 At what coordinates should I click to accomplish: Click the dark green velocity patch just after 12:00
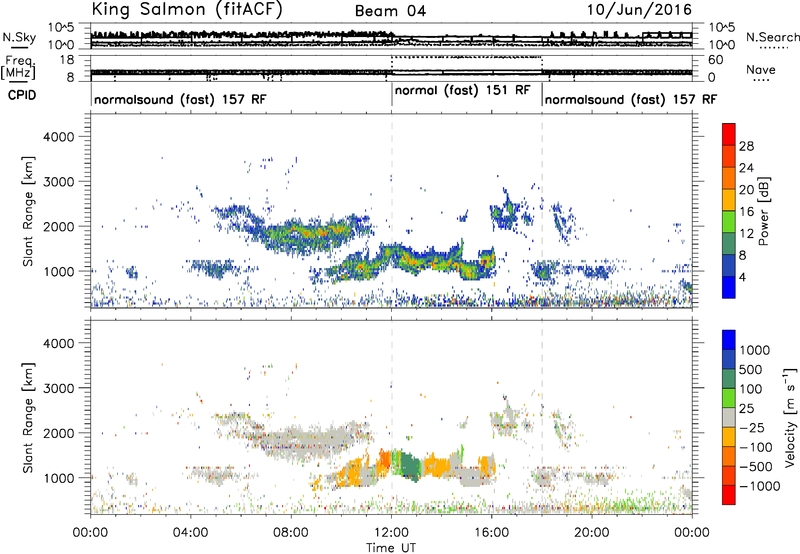pyautogui.click(x=409, y=467)
